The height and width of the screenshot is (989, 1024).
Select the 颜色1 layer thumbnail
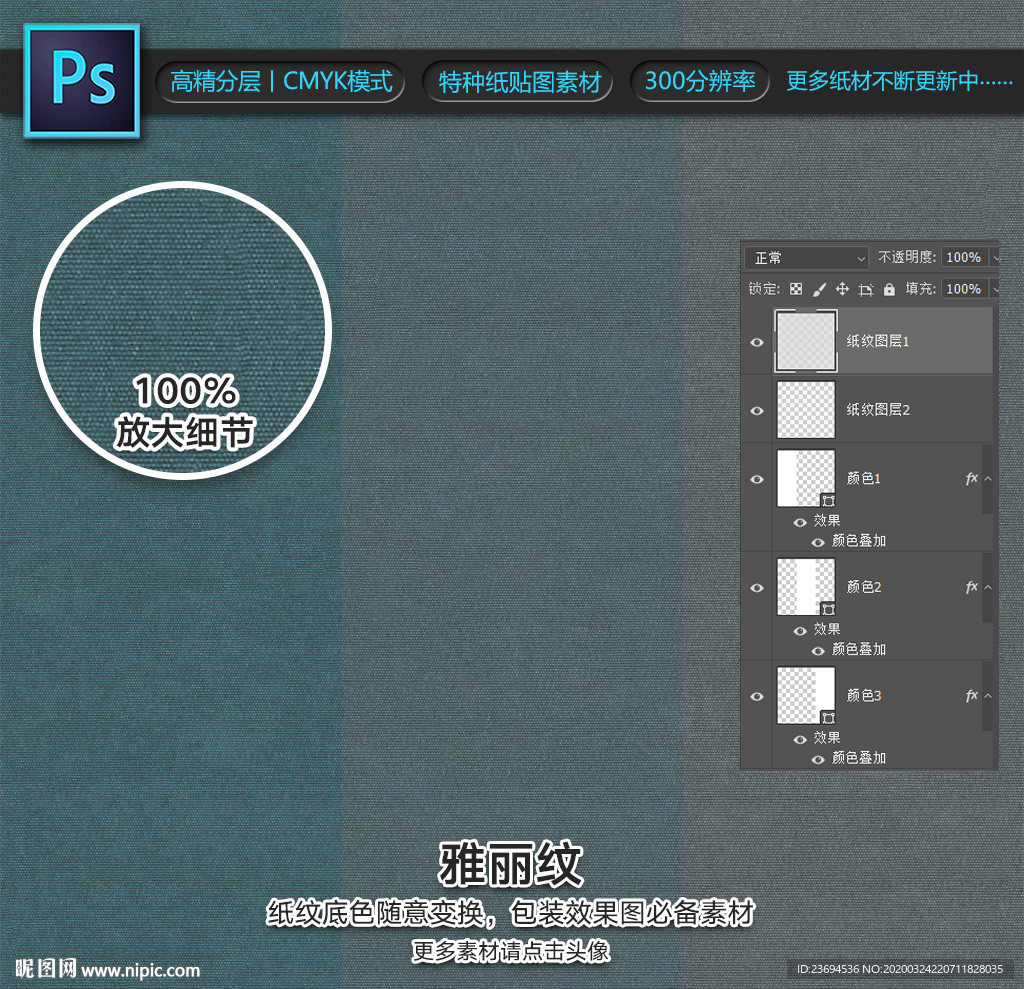pos(806,478)
